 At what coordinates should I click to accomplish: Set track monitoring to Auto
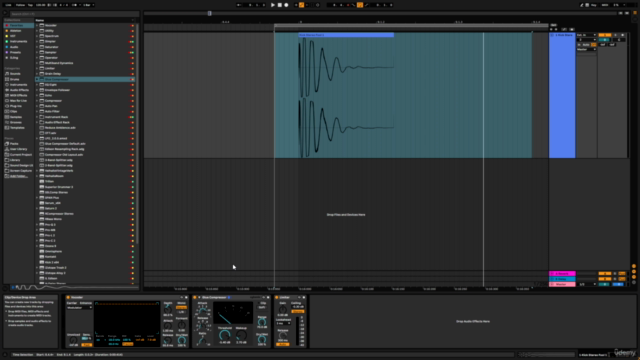[586, 44]
